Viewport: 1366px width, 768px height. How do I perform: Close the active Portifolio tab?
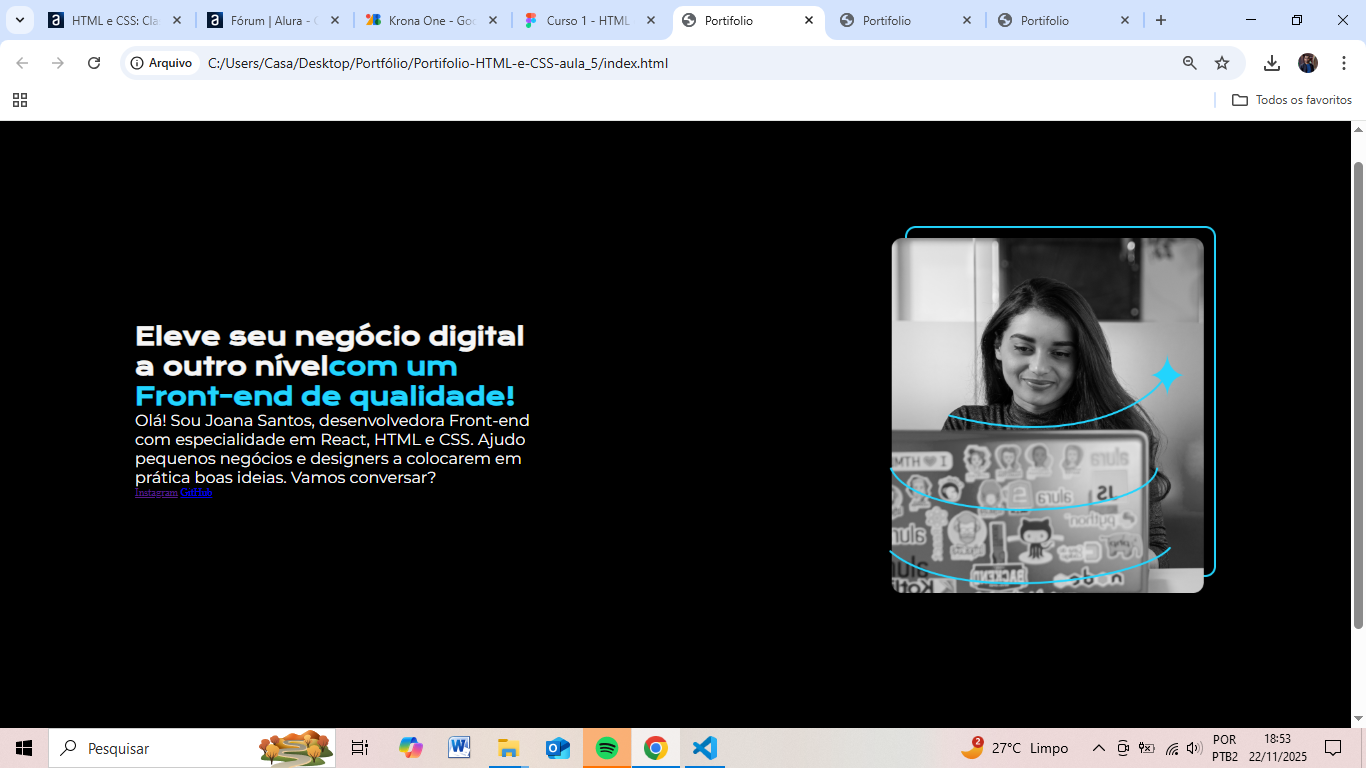(x=809, y=20)
